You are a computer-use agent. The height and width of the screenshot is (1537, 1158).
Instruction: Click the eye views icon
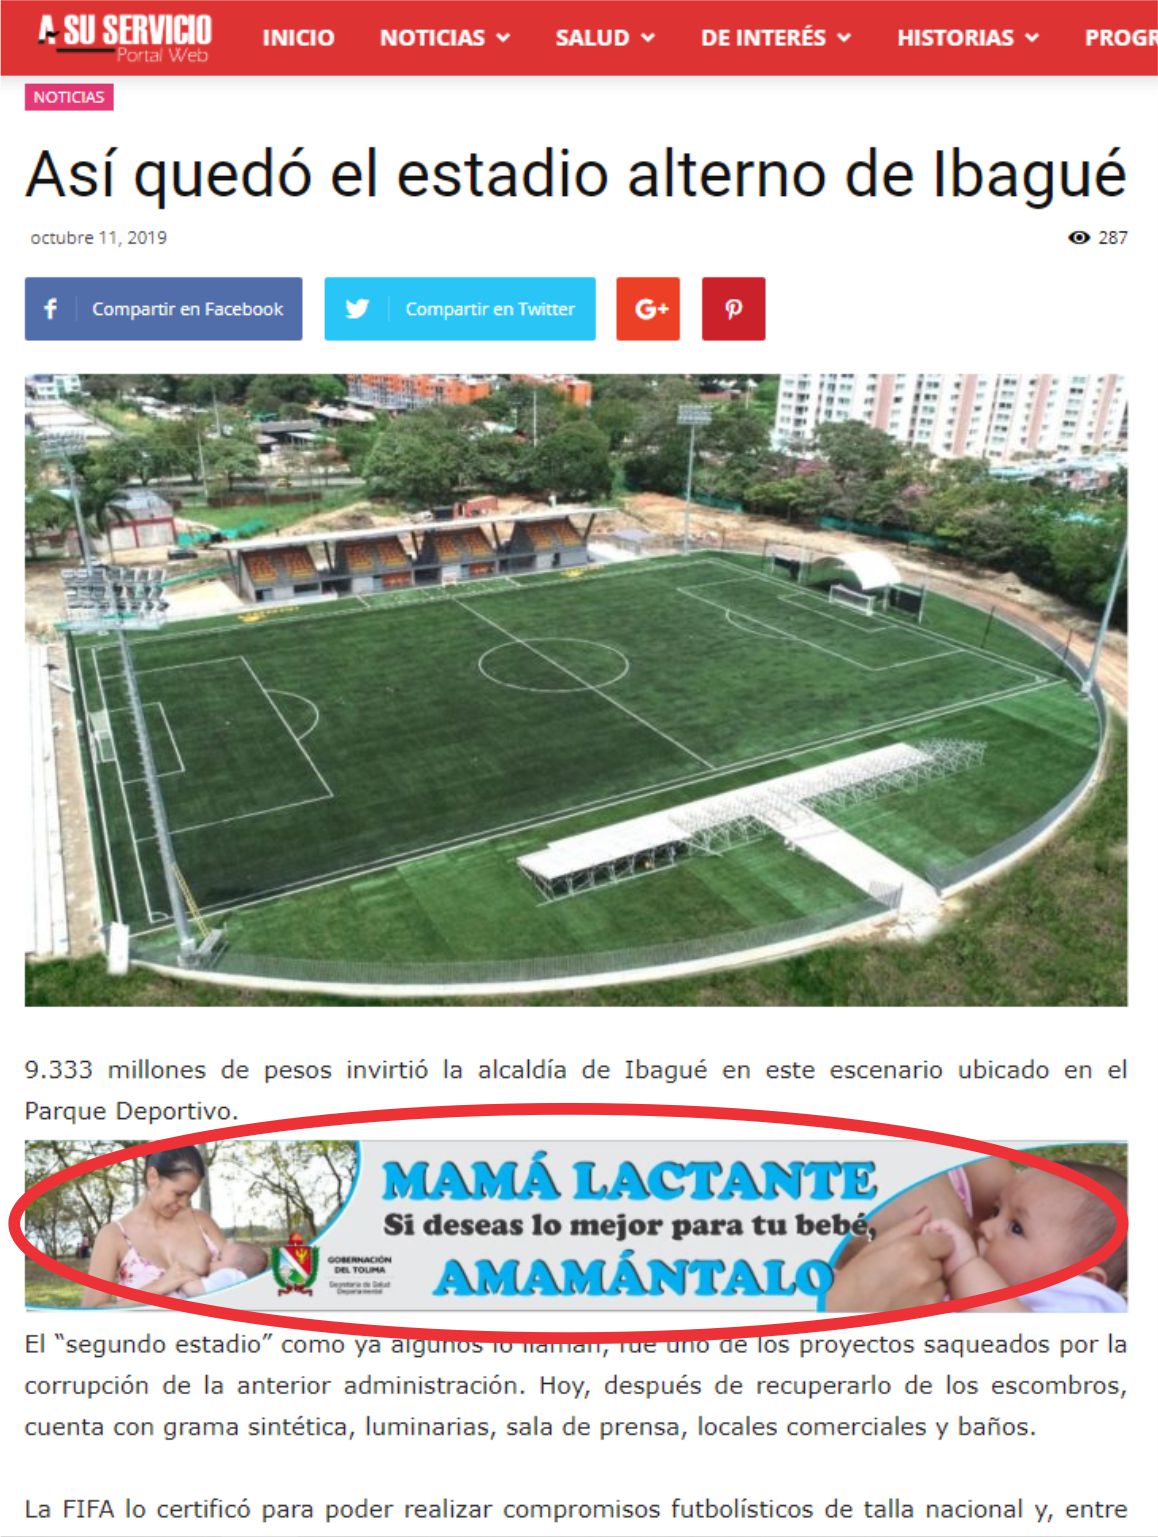click(x=1079, y=238)
